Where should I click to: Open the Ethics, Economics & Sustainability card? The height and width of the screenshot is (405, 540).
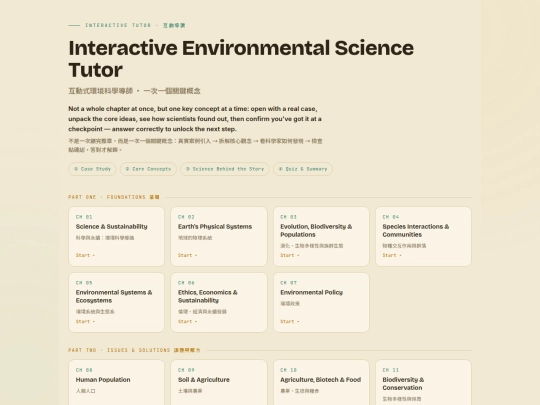tap(219, 302)
